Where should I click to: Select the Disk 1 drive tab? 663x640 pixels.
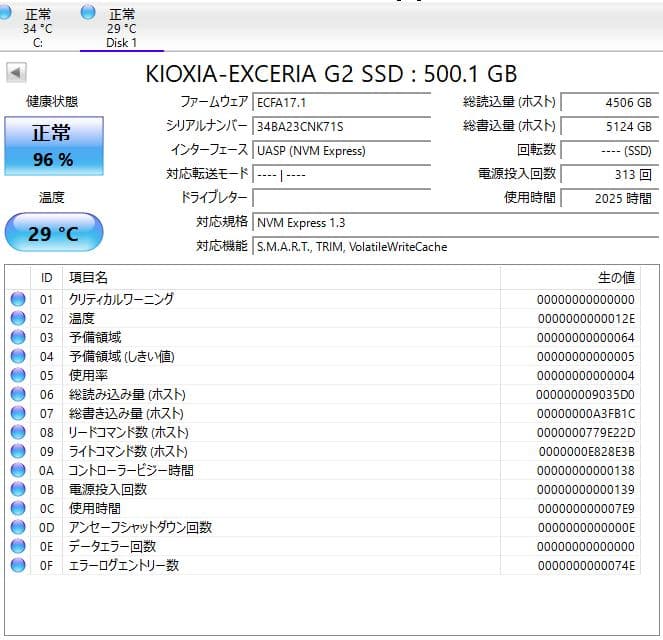(x=122, y=27)
